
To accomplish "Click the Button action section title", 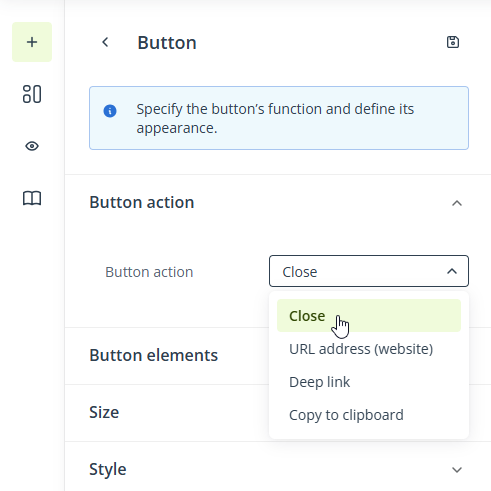I will pos(142,202).
